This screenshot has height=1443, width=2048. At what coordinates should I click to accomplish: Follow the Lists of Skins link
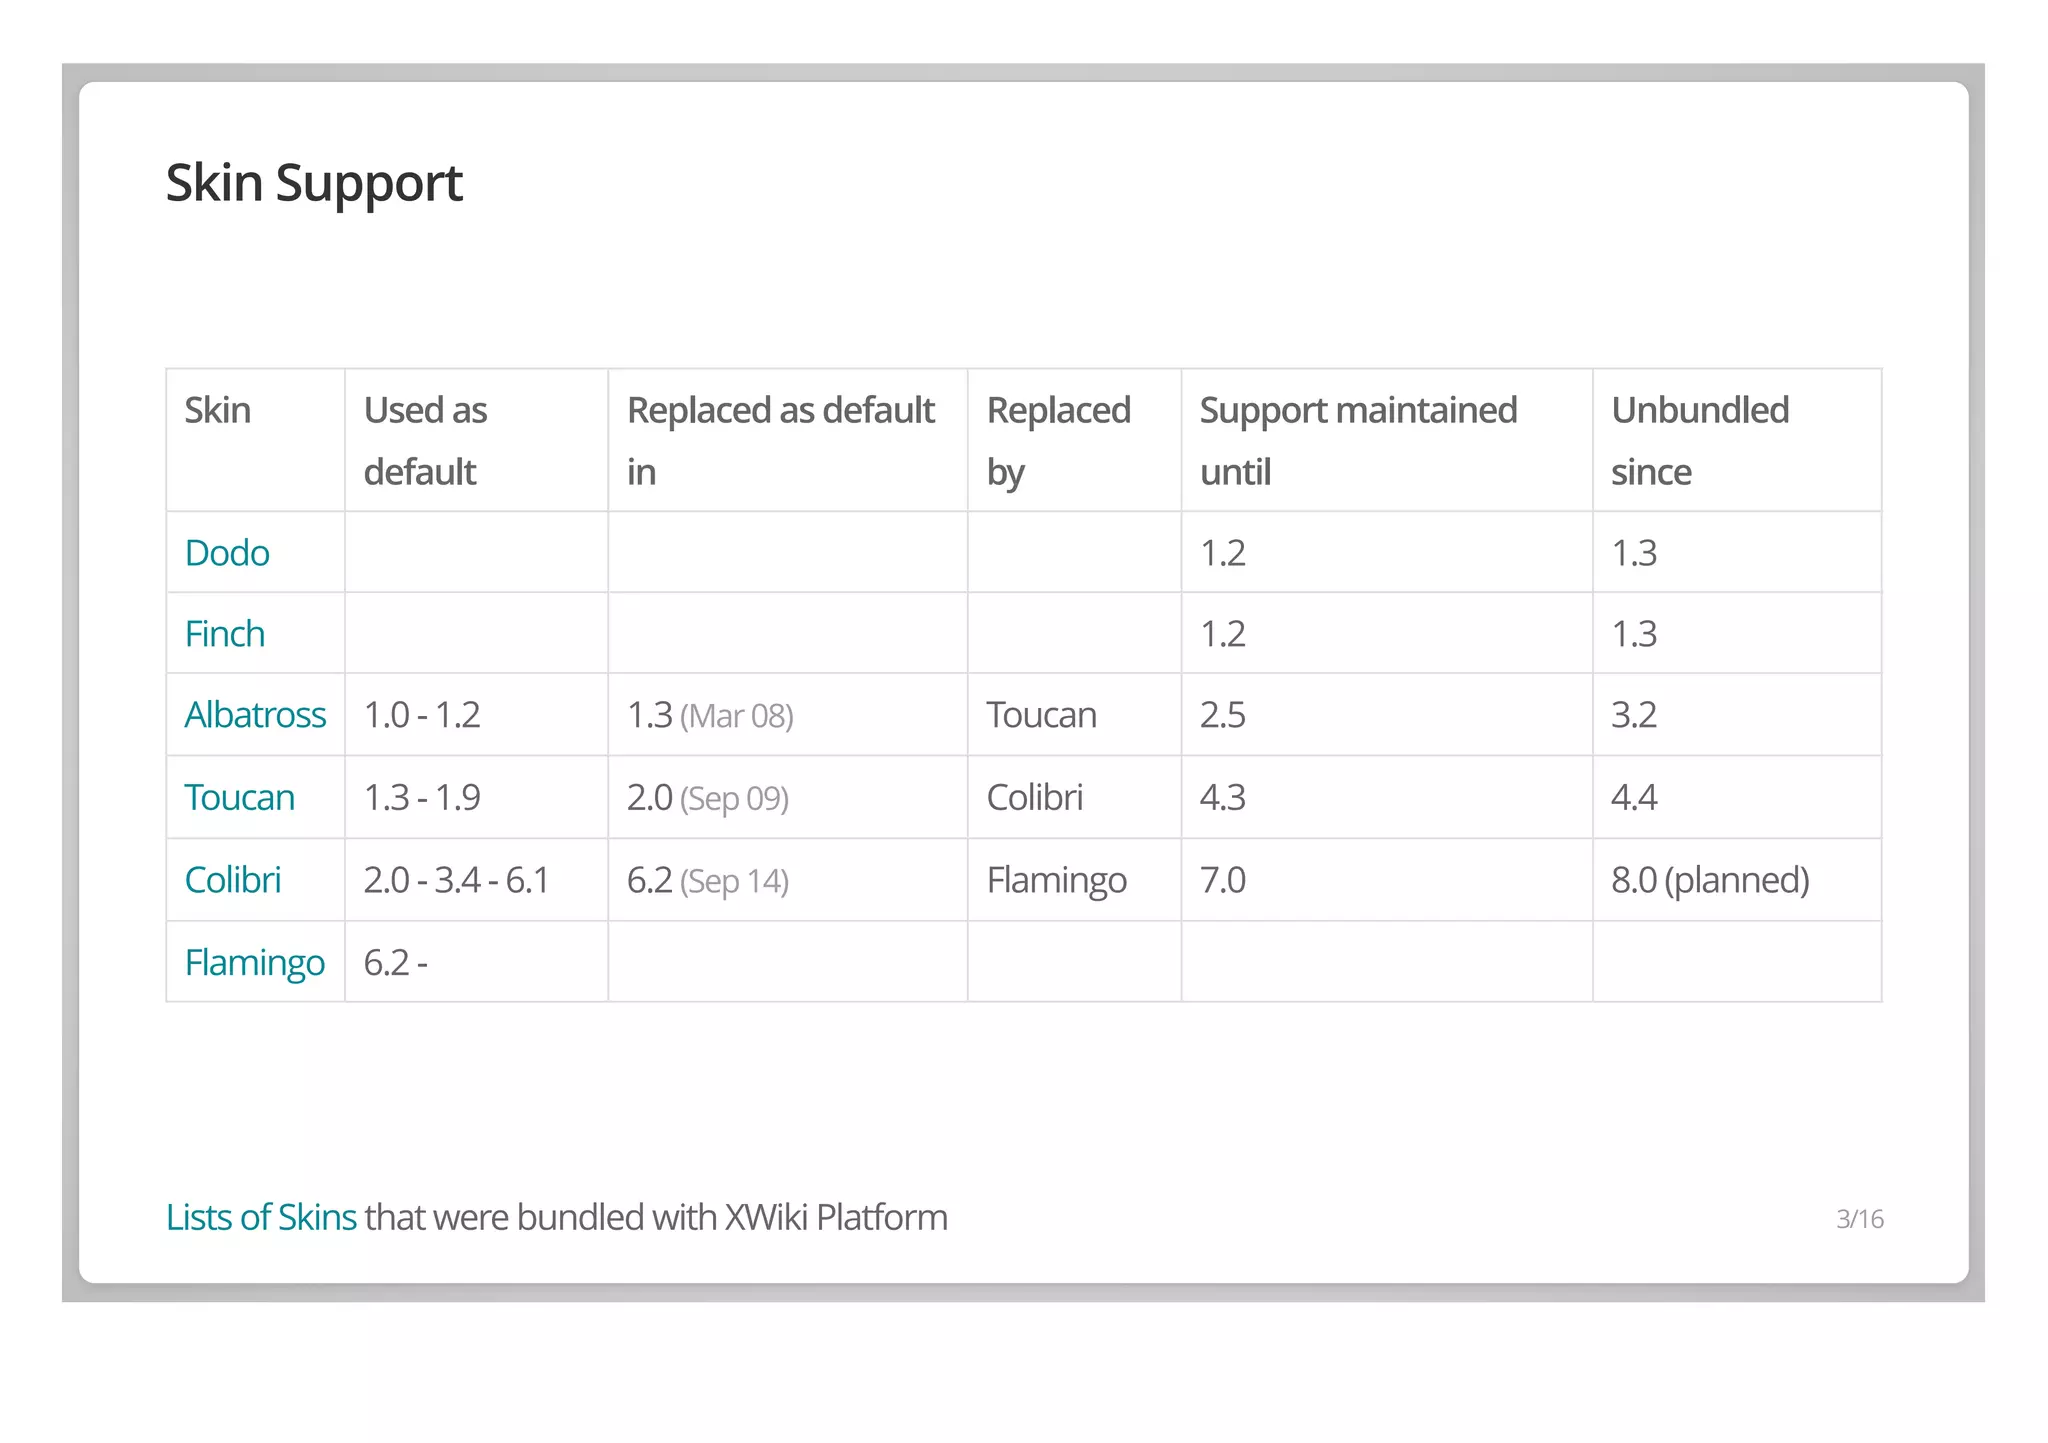click(x=261, y=1218)
